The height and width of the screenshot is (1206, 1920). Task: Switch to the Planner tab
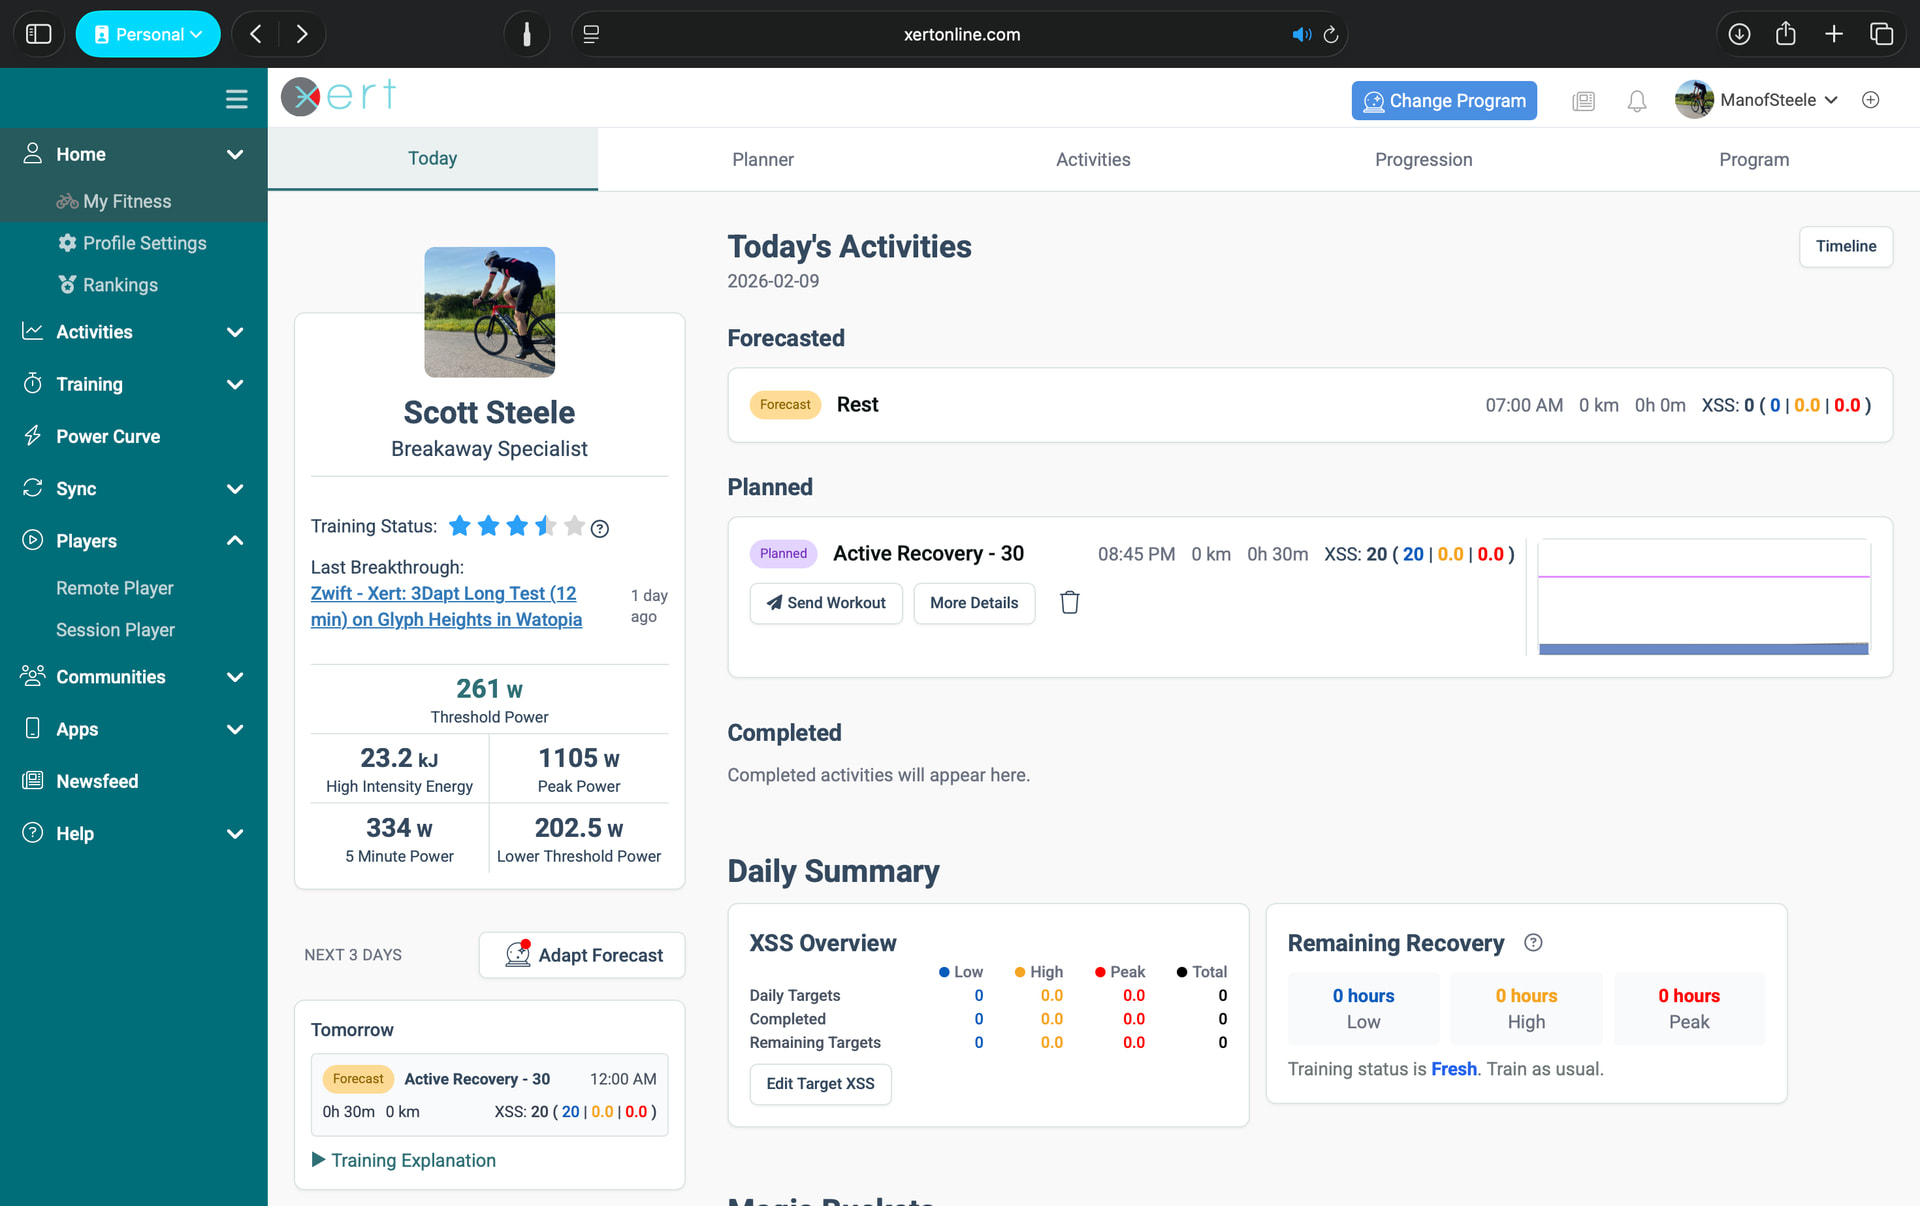coord(762,159)
